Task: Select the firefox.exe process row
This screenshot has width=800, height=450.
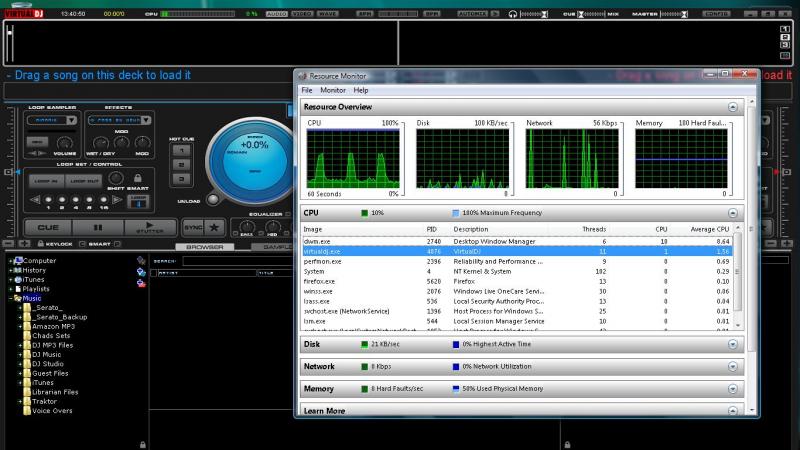Action: click(516, 281)
